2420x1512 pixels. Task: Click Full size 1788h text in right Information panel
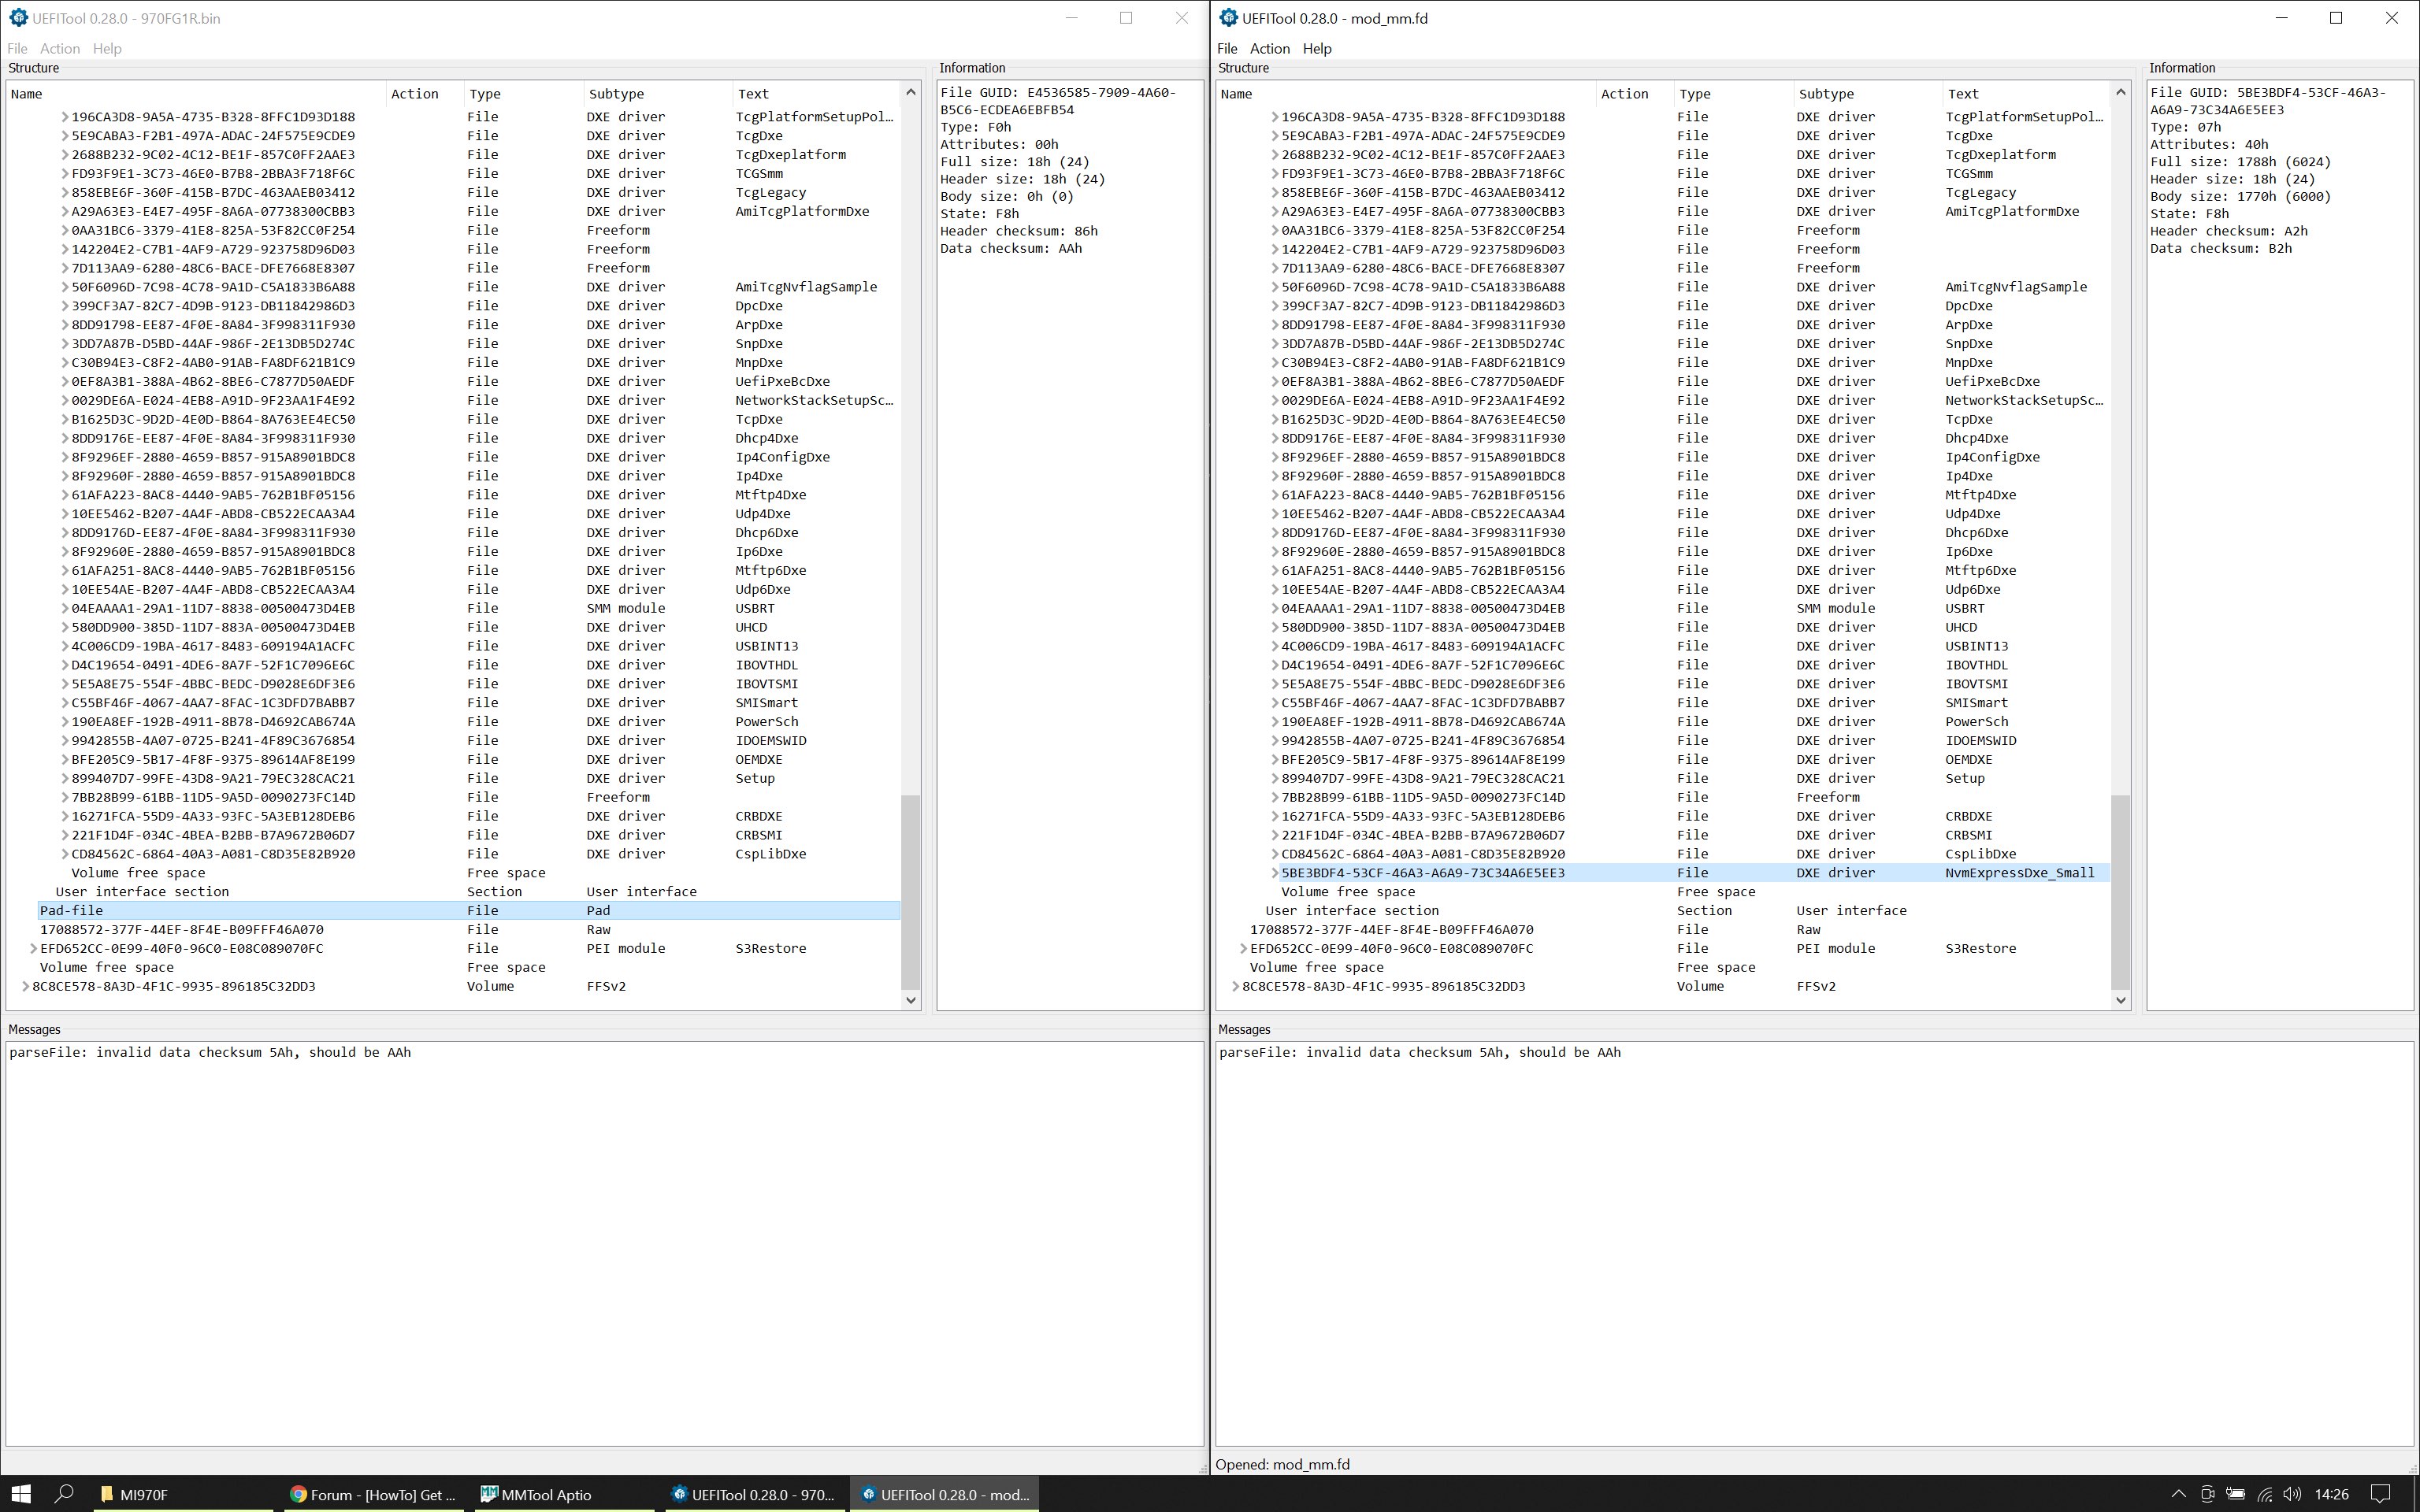2241,162
